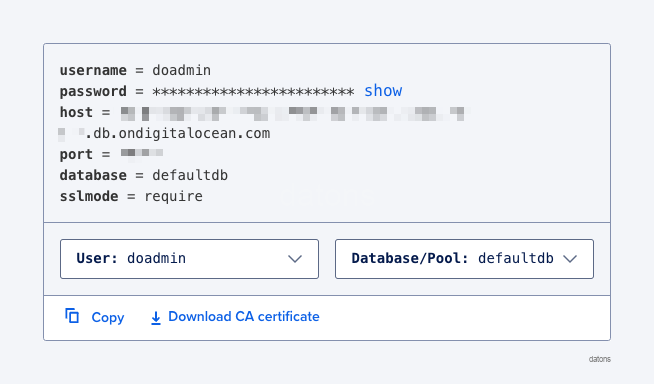Click the username value doadmin
Image resolution: width=654 pixels, height=384 pixels.
(x=181, y=70)
